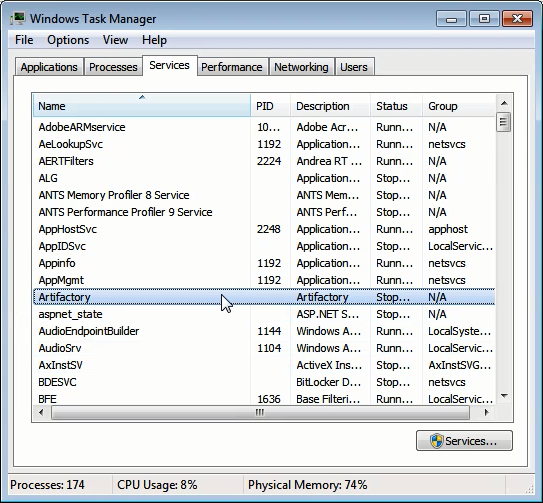Image resolution: width=543 pixels, height=503 pixels.
Task: Click the vertical scrollbar up arrow
Action: (x=504, y=103)
